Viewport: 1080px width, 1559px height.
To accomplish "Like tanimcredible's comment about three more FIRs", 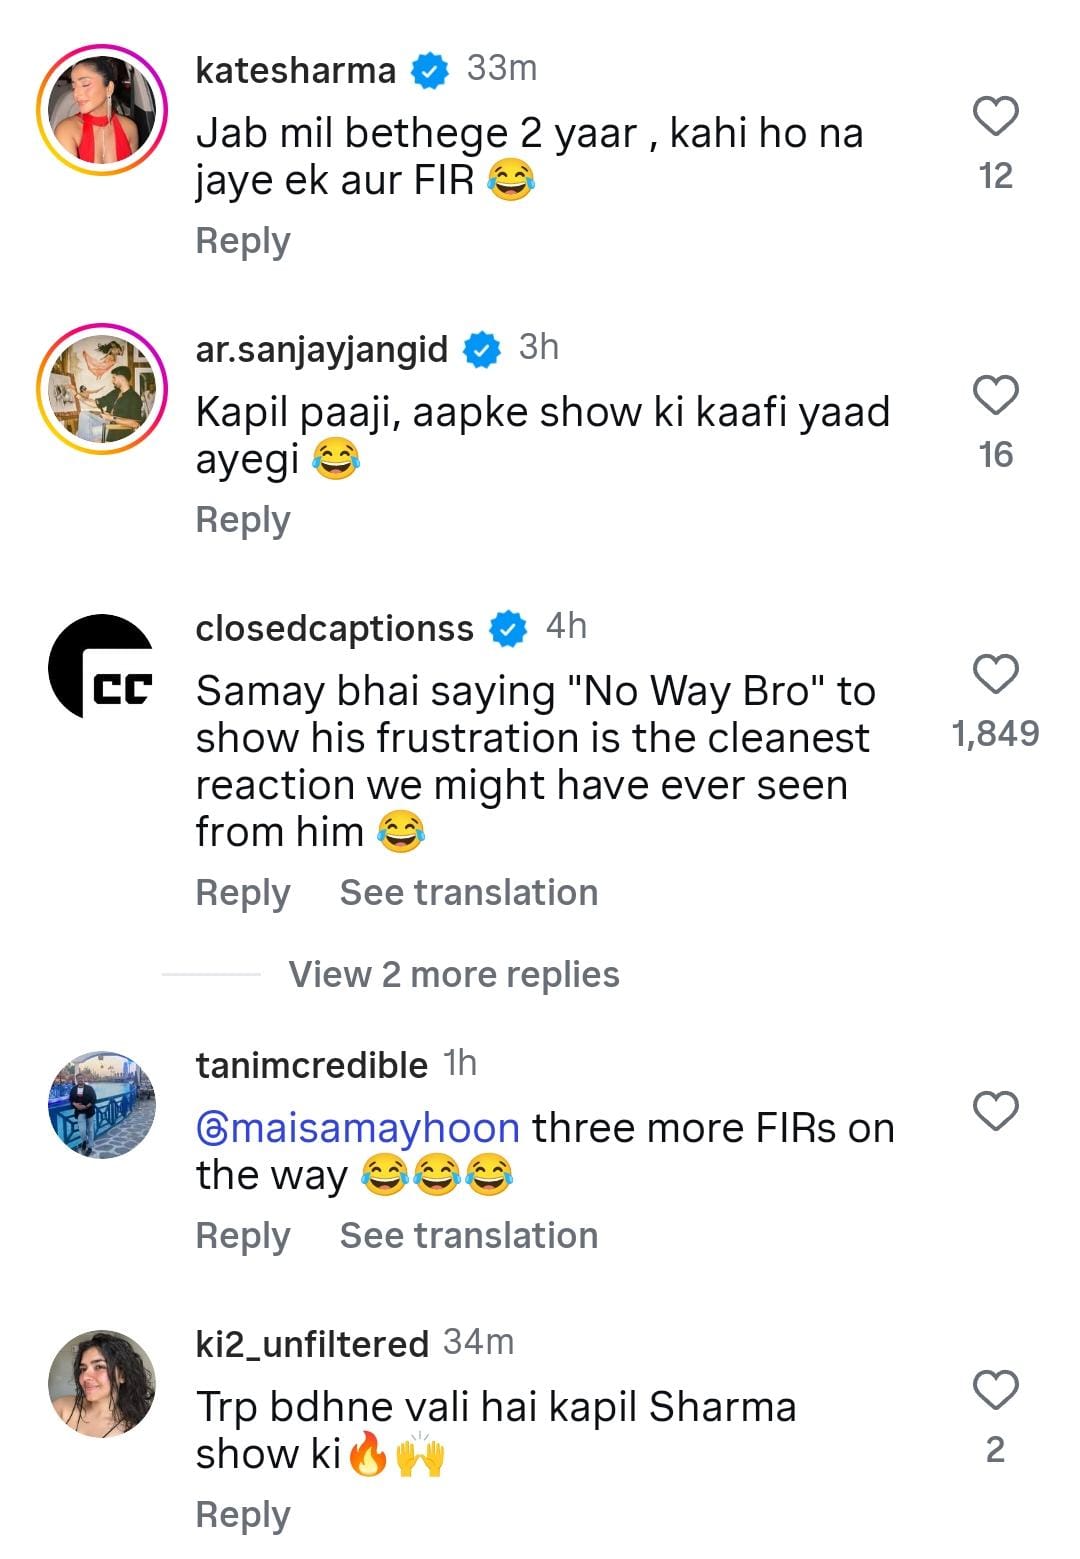I will [x=995, y=1111].
